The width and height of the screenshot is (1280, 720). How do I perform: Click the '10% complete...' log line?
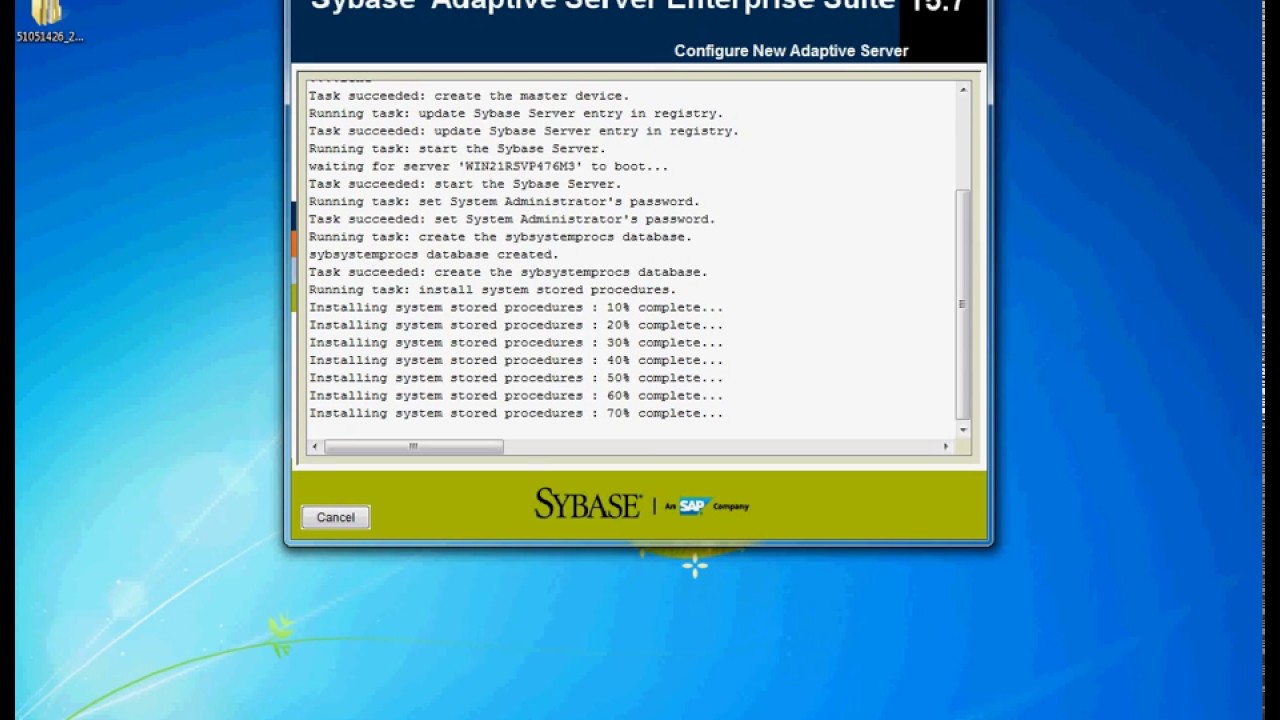coord(516,308)
